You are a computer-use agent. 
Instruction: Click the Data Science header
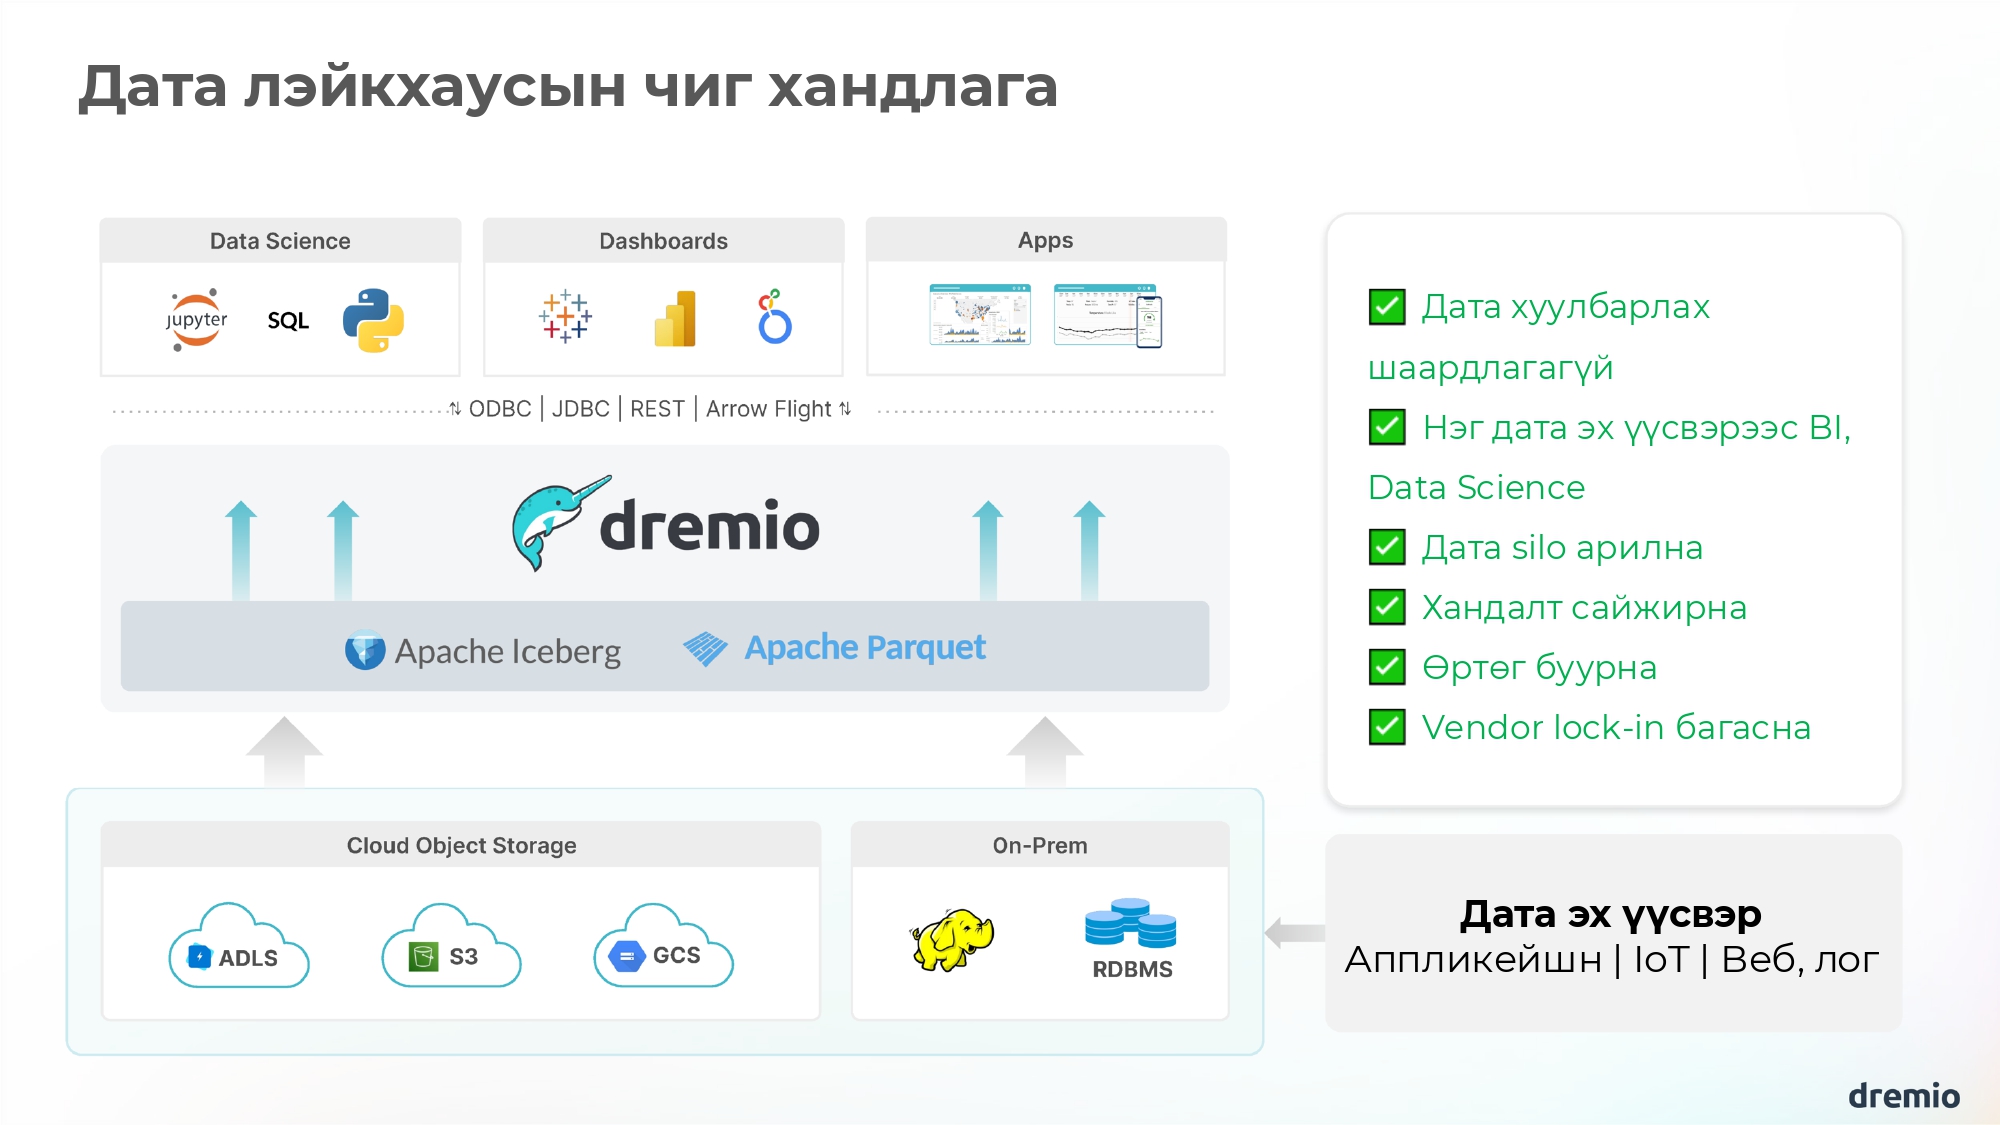click(280, 241)
